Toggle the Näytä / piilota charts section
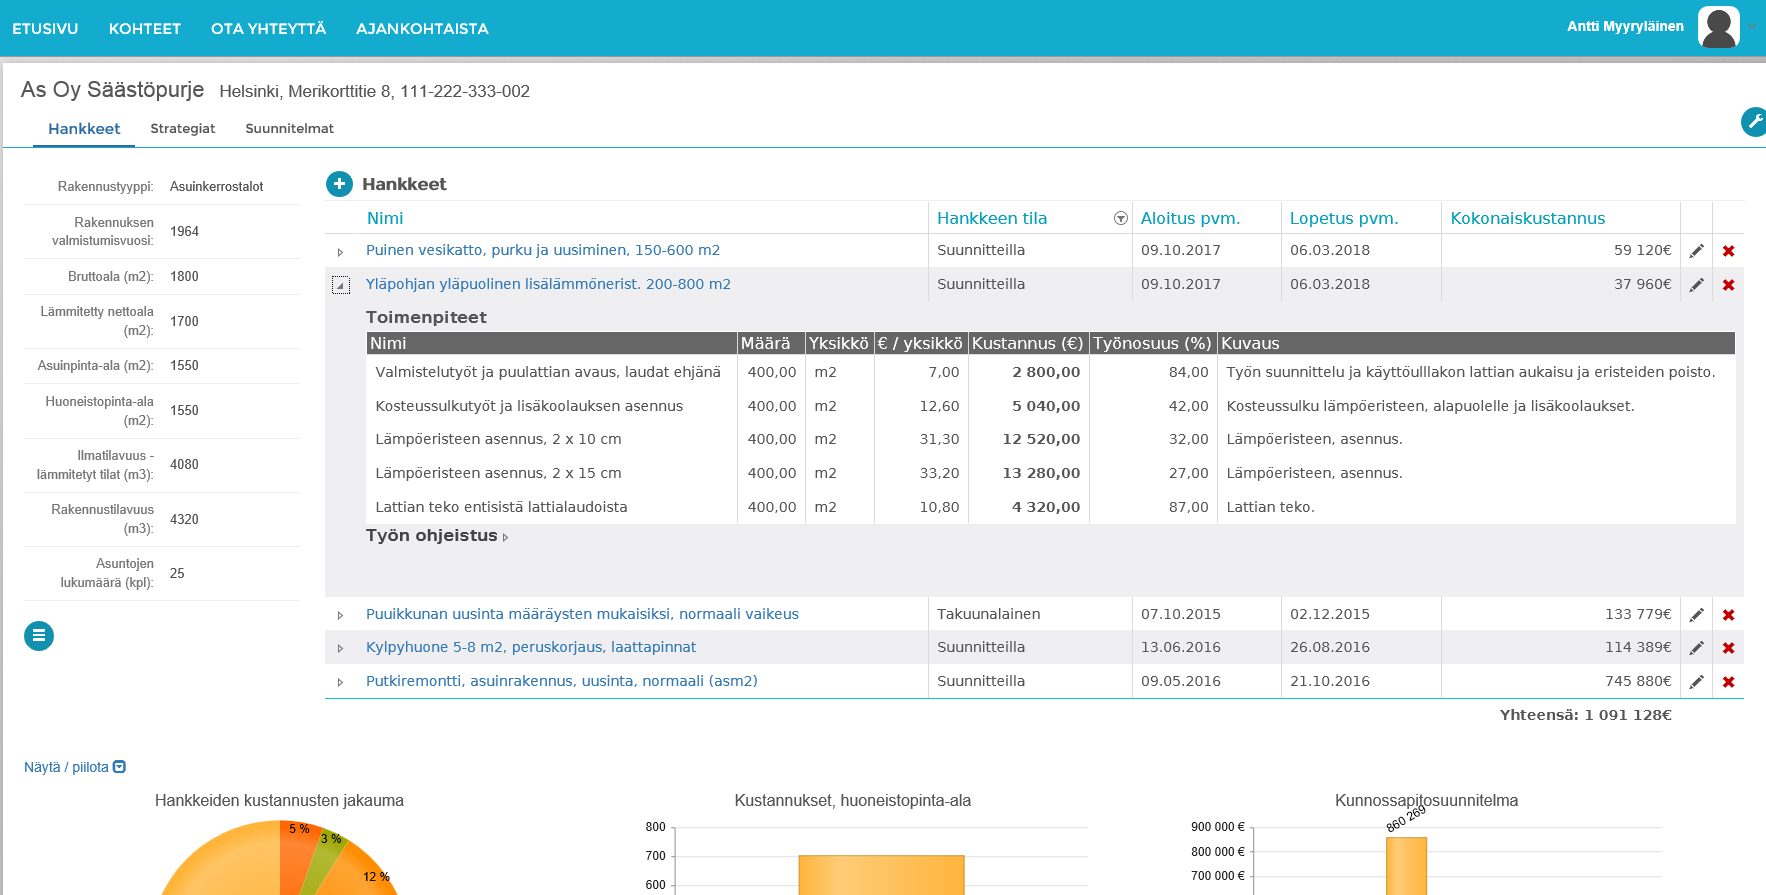 75,767
